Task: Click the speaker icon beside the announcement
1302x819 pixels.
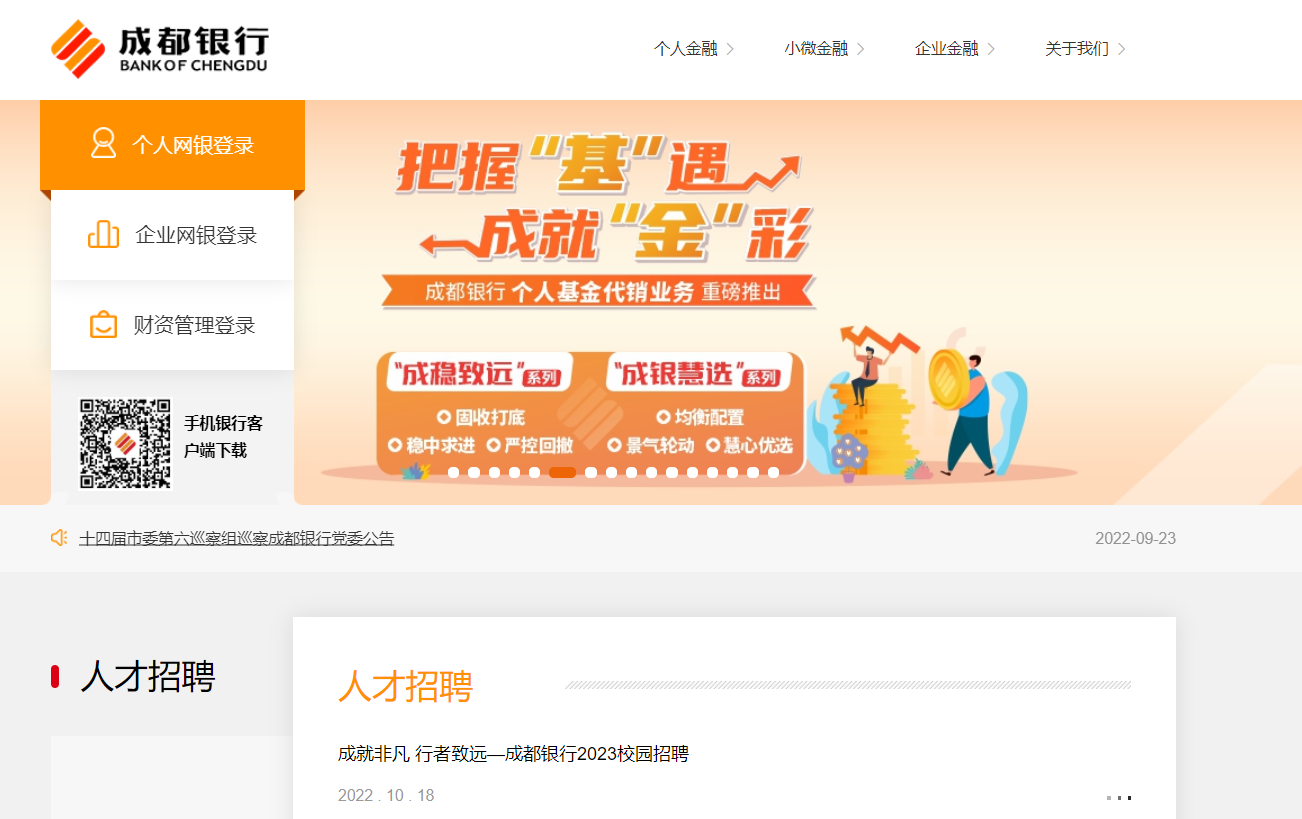Action: (x=59, y=538)
